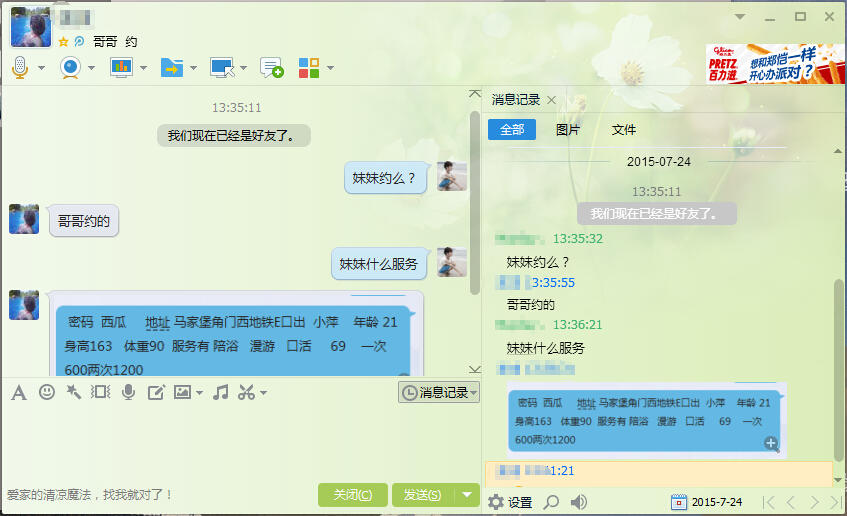Insert a picture with image icon
The image size is (847, 516).
[x=183, y=392]
